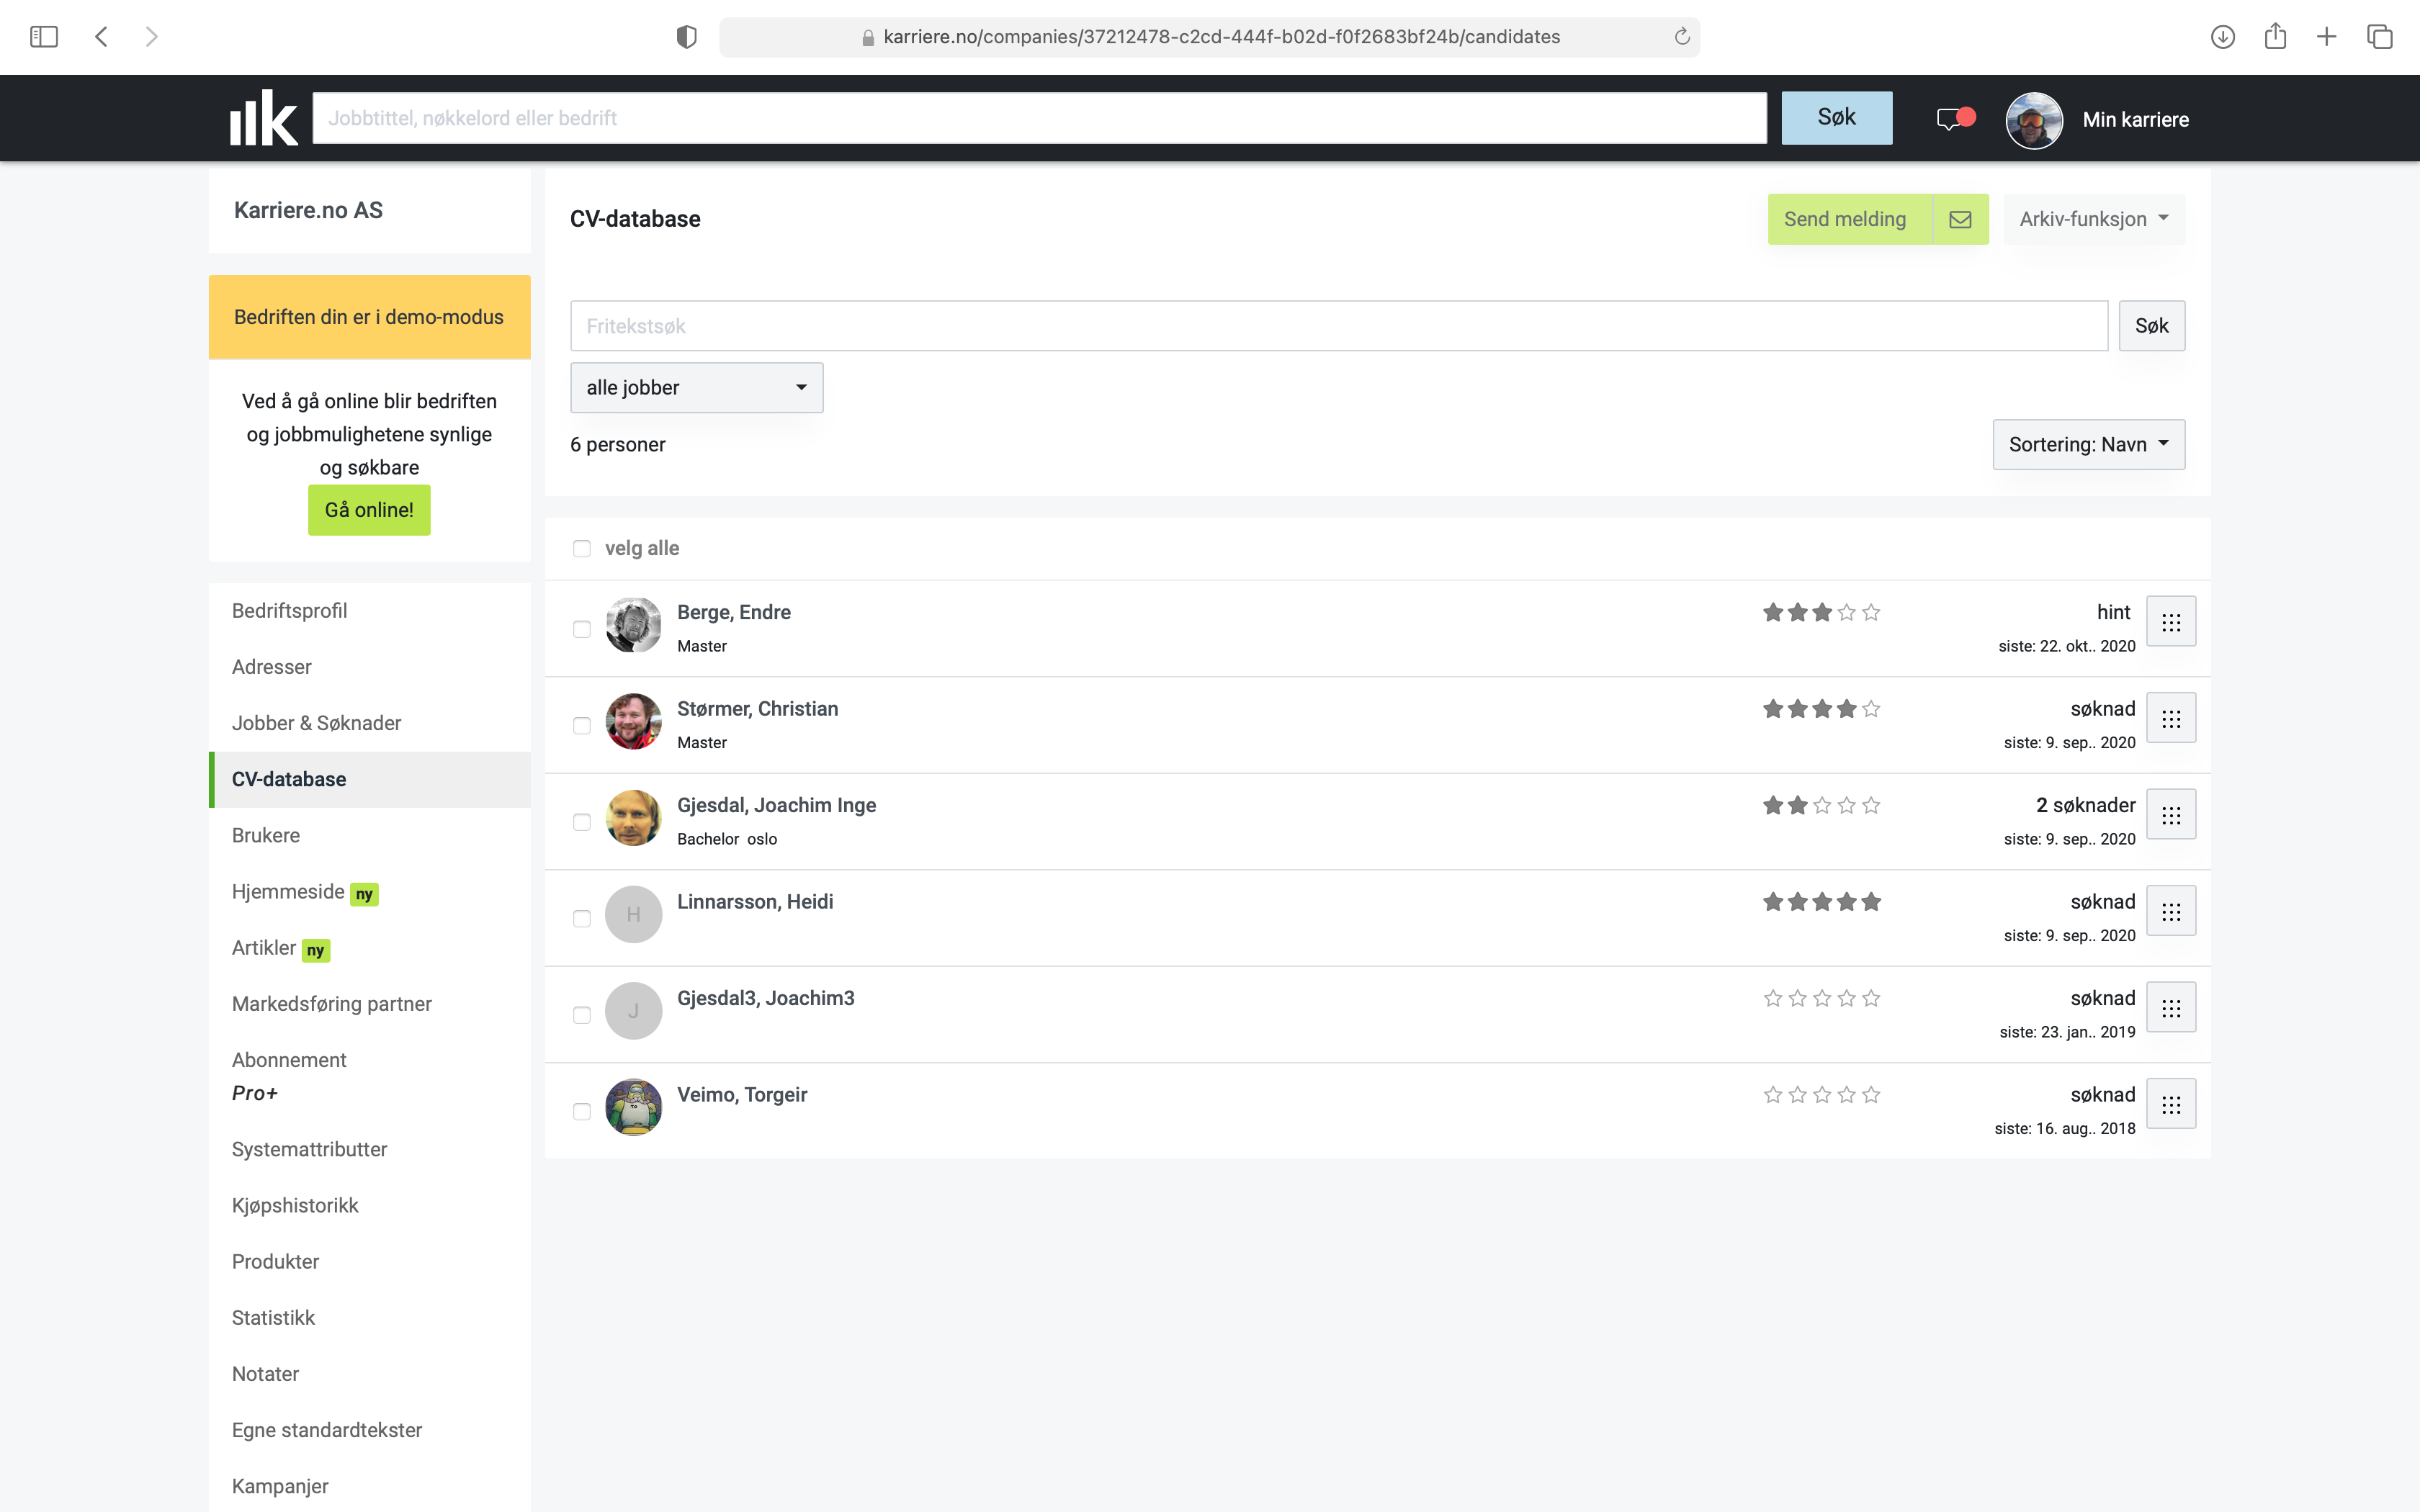The width and height of the screenshot is (2420, 1512).
Task: Set Berge, Endre rating to five stars
Action: tap(1871, 612)
